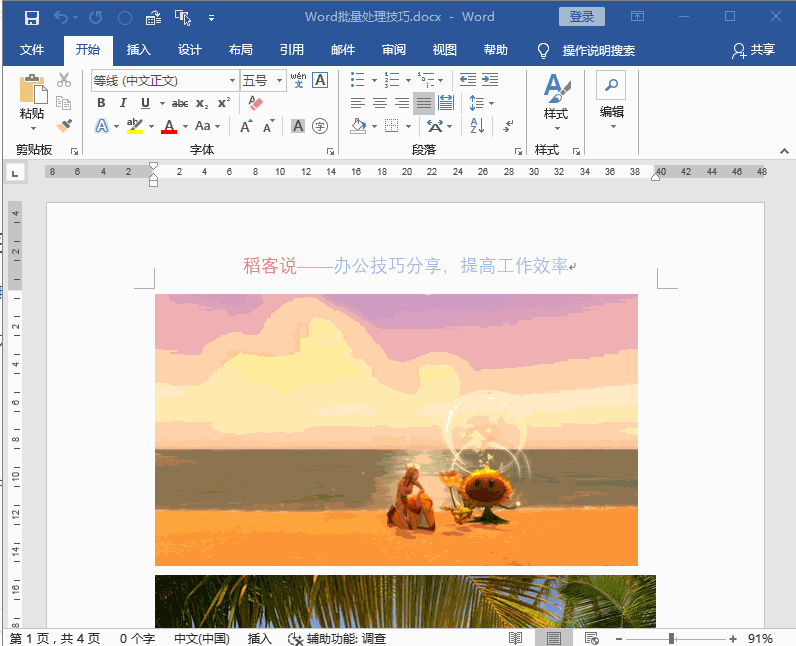Open the font name dropdown
Image resolution: width=796 pixels, height=646 pixels.
232,81
